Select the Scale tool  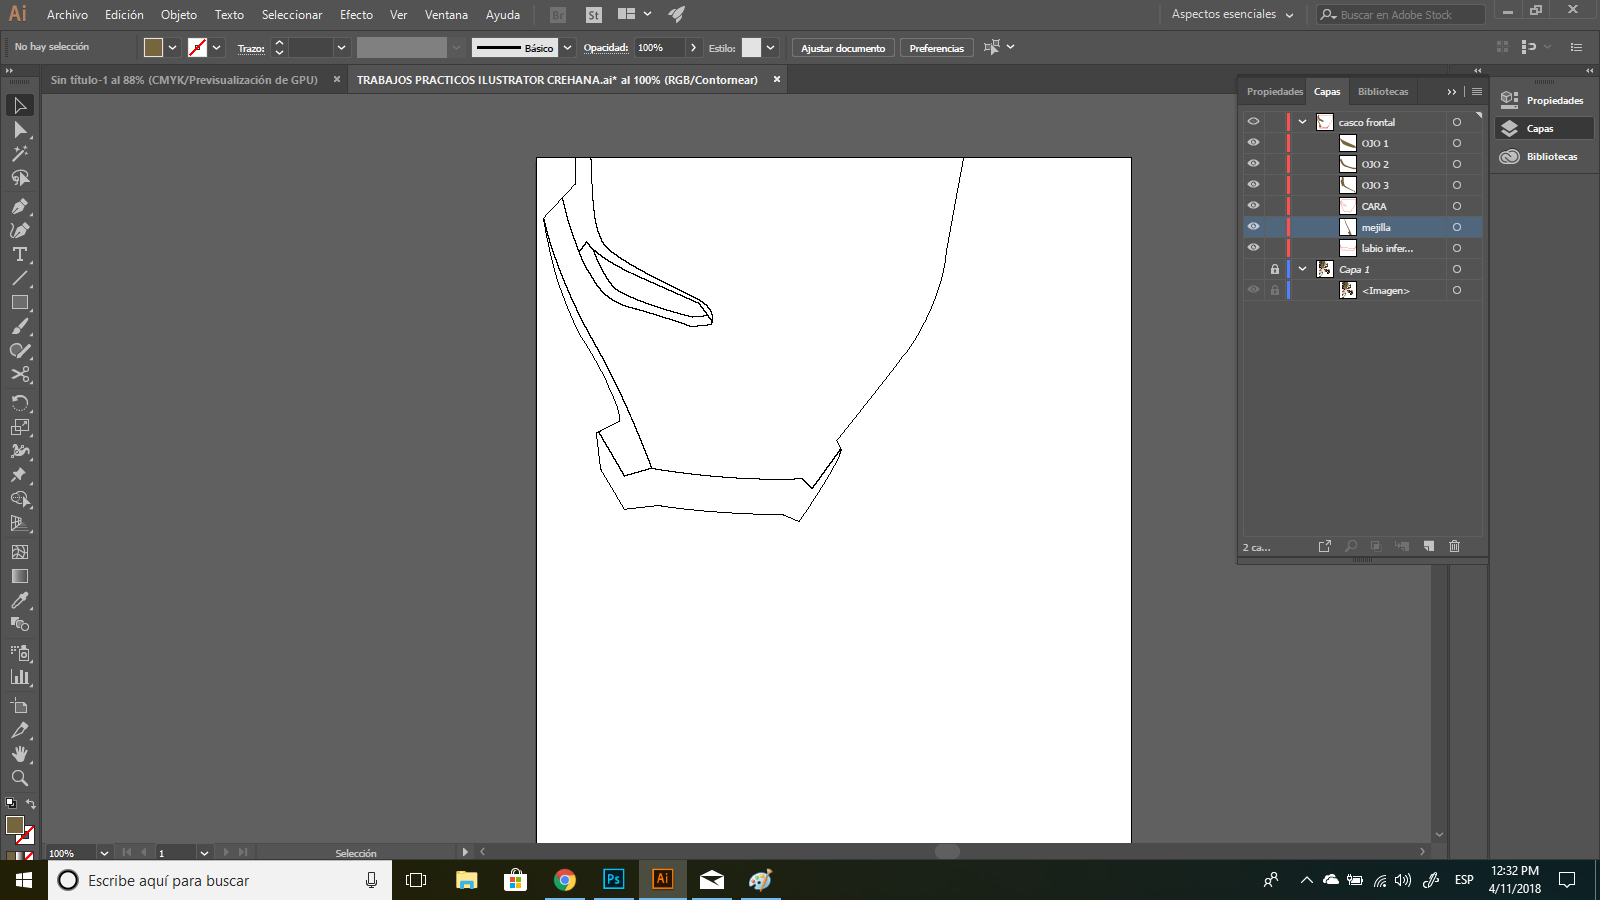(x=19, y=427)
